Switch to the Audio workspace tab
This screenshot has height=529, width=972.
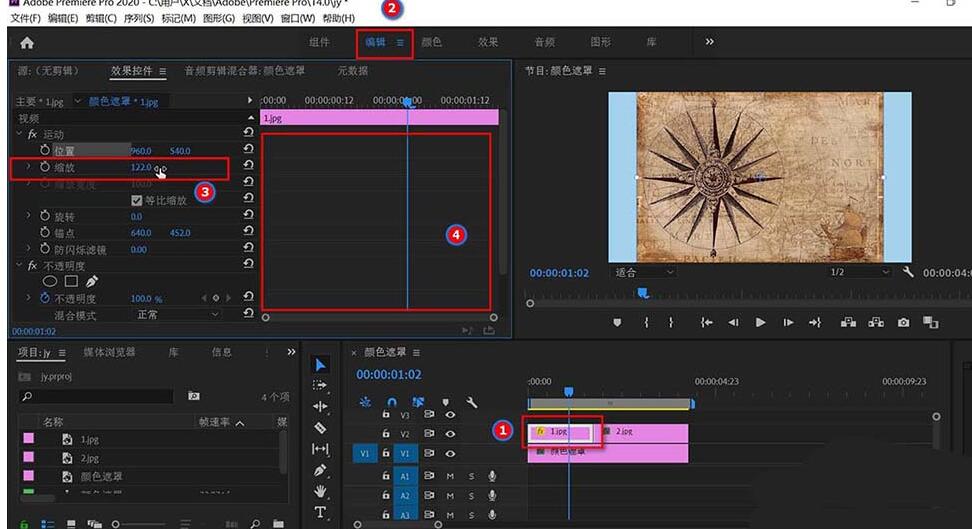tap(544, 42)
